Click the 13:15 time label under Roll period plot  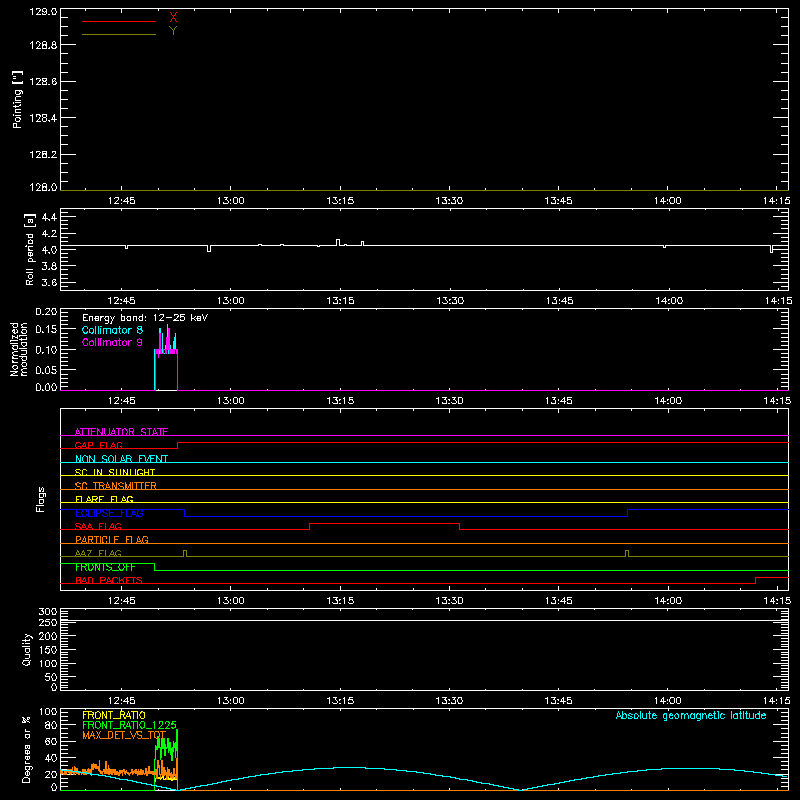[x=340, y=301]
